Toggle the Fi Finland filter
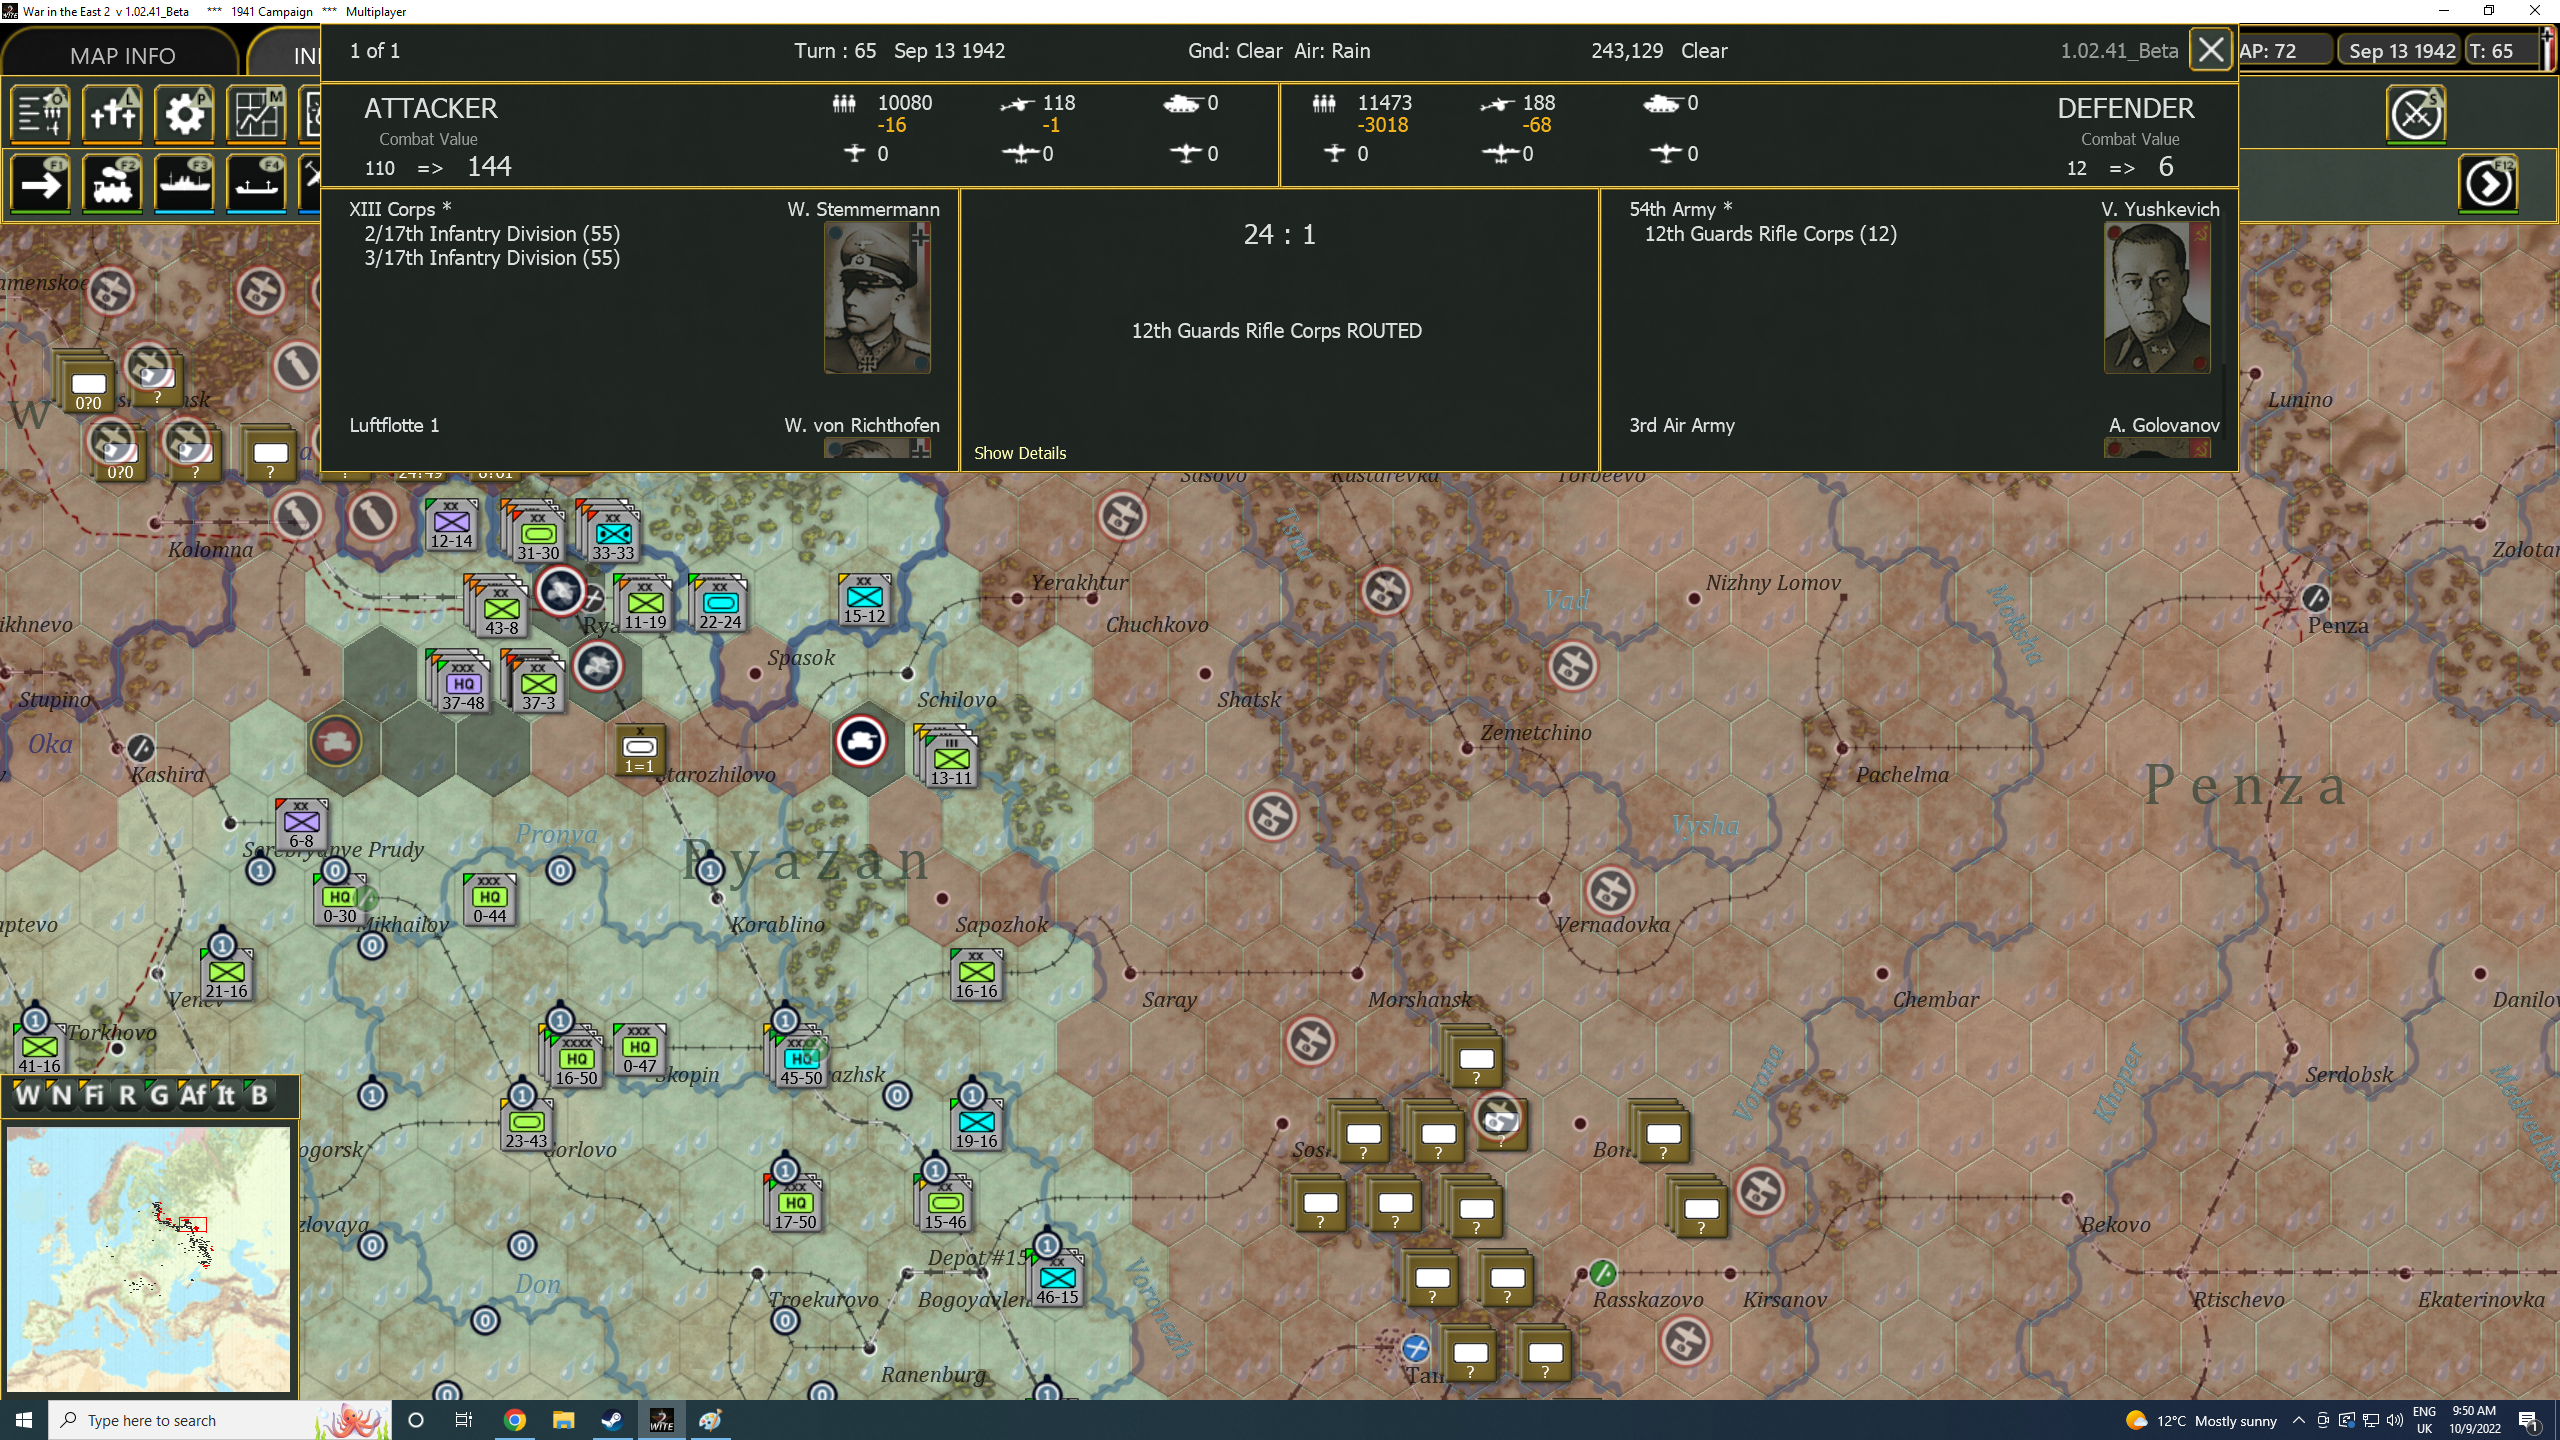 pos(94,1096)
